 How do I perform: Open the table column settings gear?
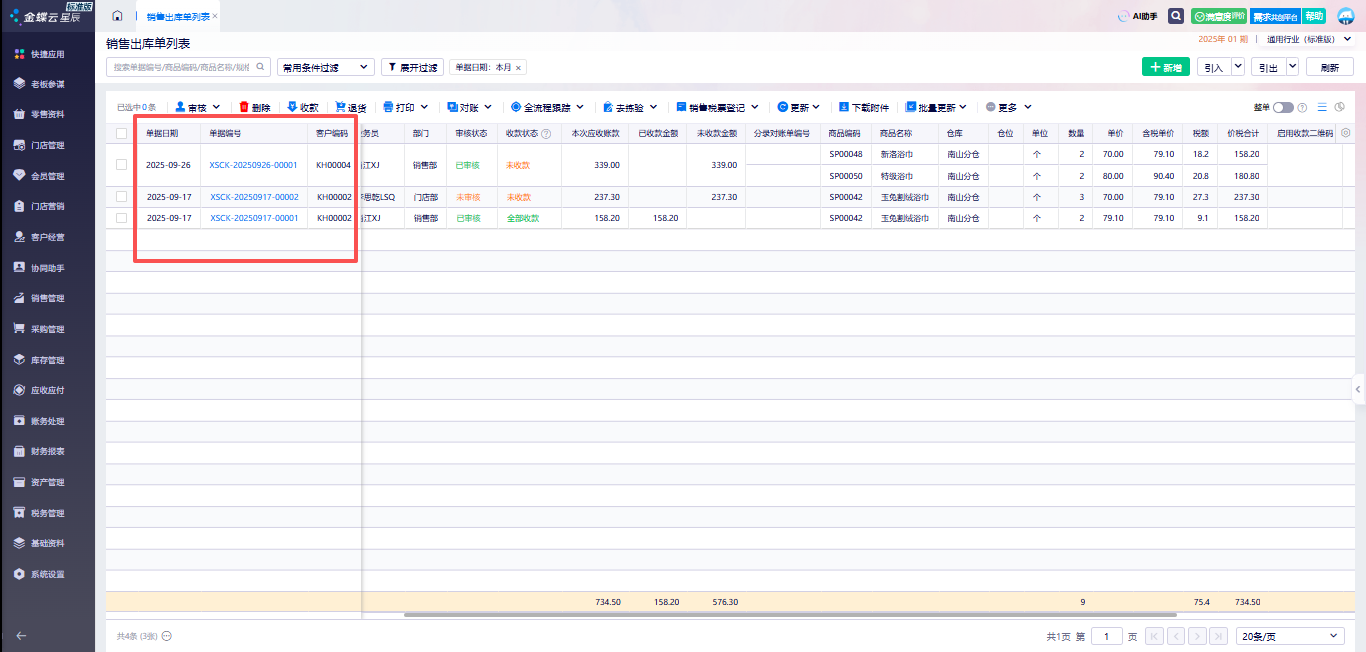click(1345, 133)
